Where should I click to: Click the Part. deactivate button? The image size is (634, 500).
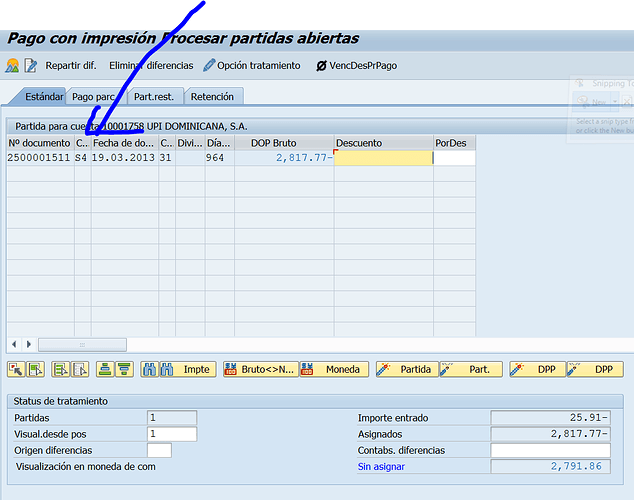point(471,369)
